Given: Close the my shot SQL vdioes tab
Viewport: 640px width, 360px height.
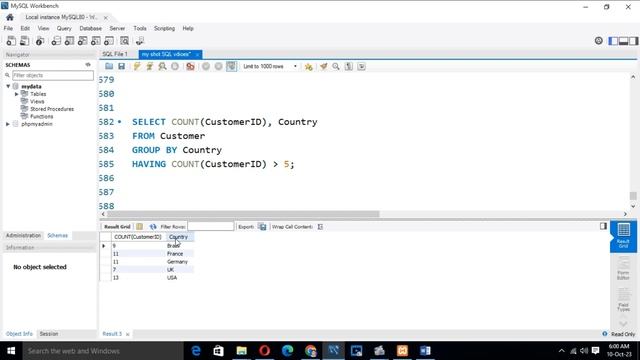Looking at the screenshot, I should [197, 54].
